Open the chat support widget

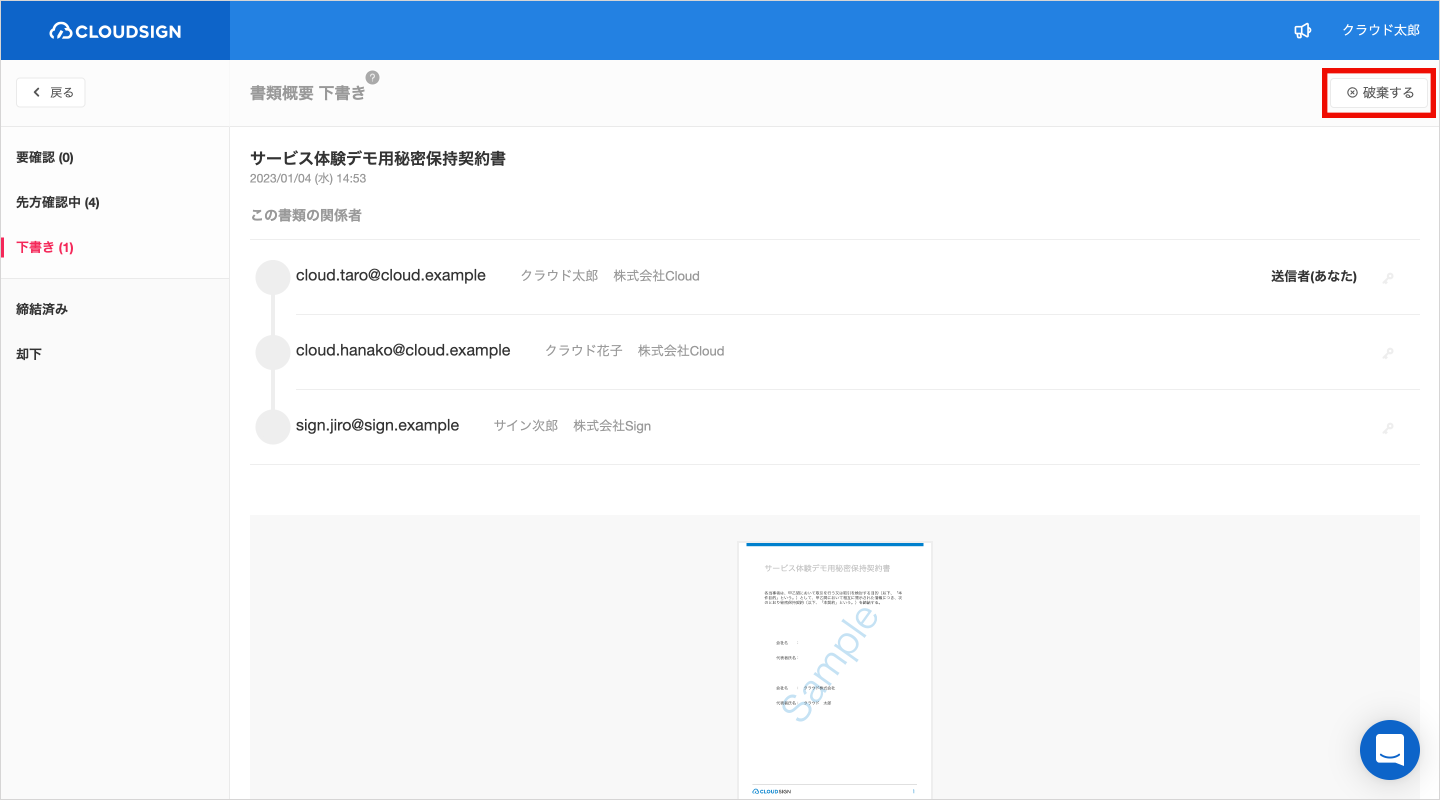click(1389, 749)
